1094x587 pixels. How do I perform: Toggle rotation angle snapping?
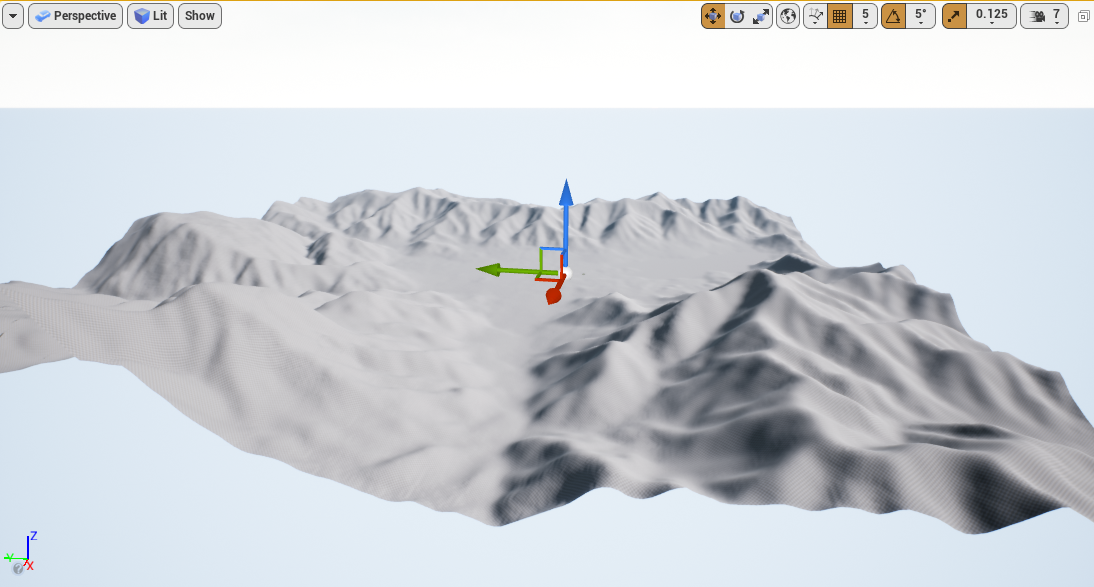pyautogui.click(x=894, y=15)
